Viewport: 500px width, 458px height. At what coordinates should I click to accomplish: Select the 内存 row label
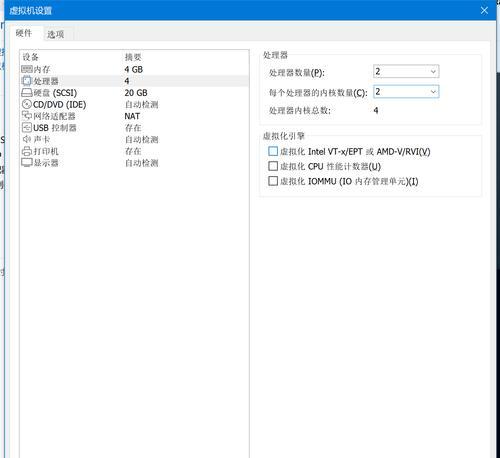42,69
